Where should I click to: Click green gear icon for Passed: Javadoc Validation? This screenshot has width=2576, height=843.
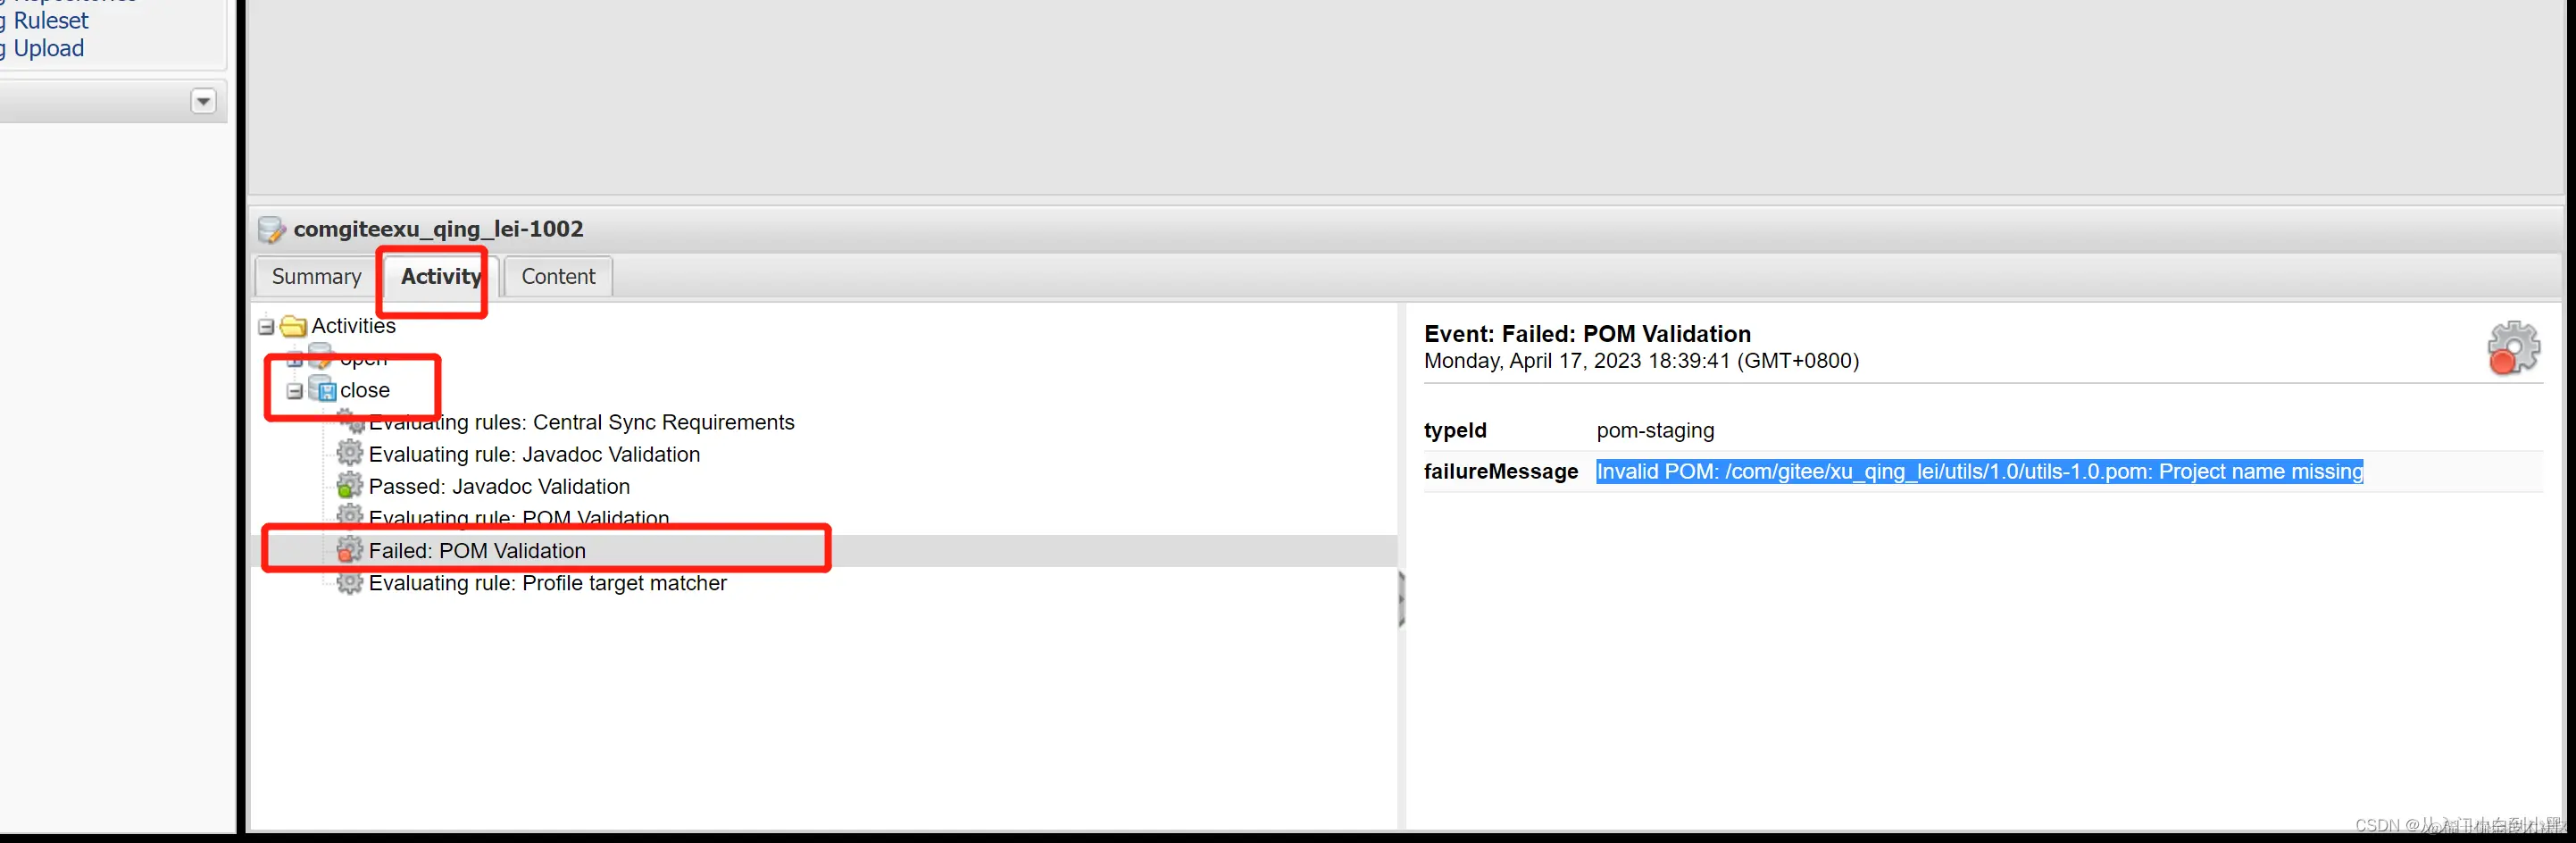click(349, 486)
